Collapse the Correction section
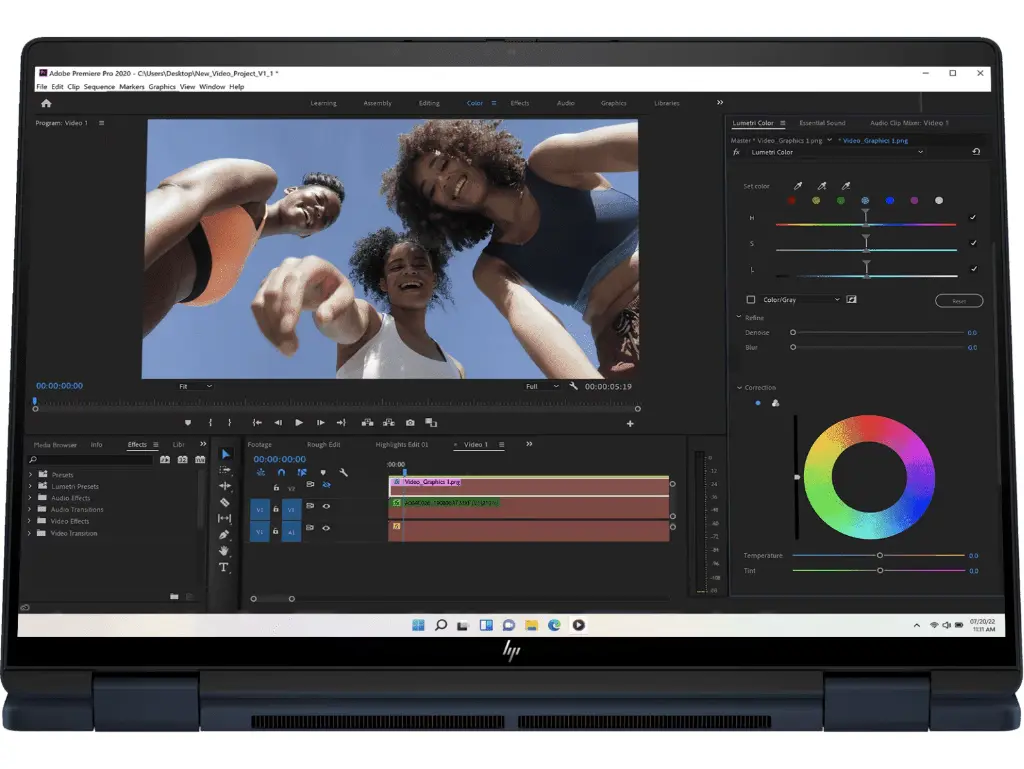Viewport: 1024px width, 769px height. coord(739,388)
